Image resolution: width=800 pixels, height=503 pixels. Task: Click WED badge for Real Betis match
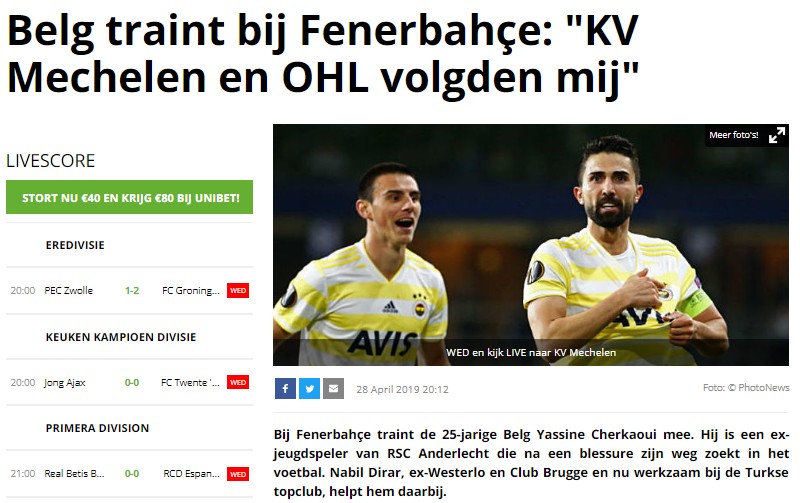(x=238, y=474)
